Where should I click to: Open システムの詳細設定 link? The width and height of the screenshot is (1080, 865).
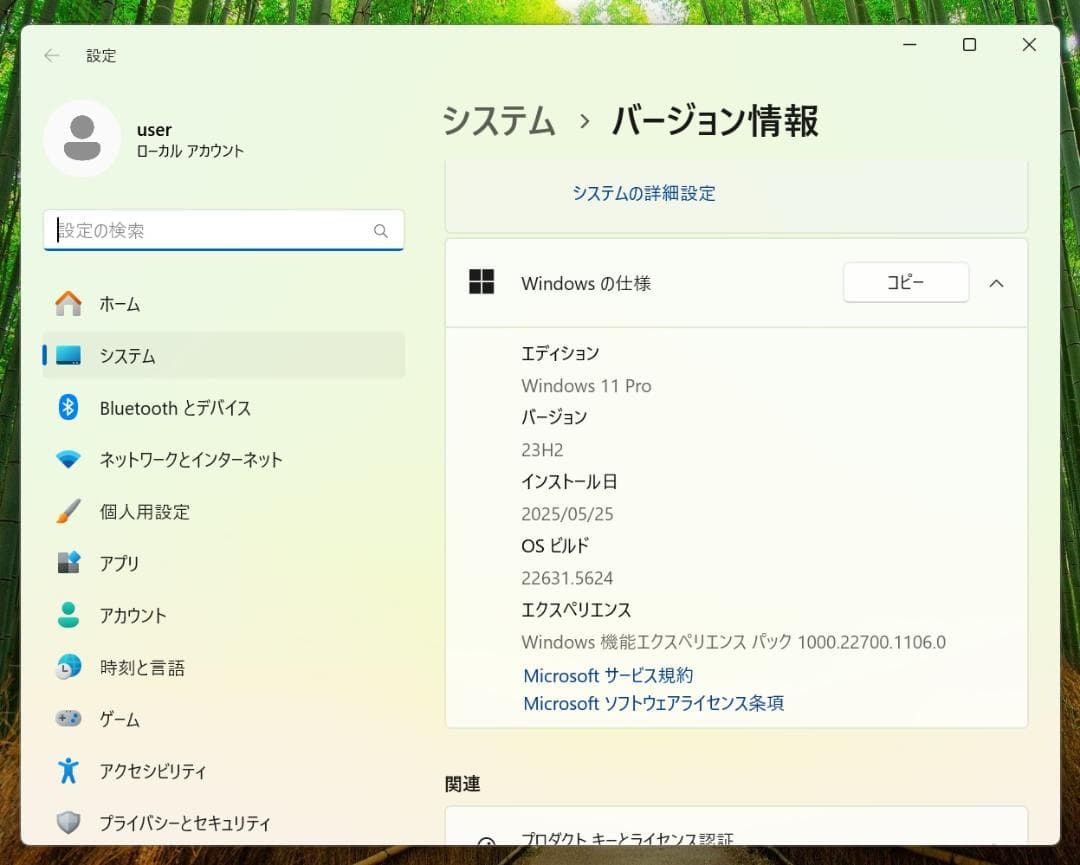coord(643,194)
